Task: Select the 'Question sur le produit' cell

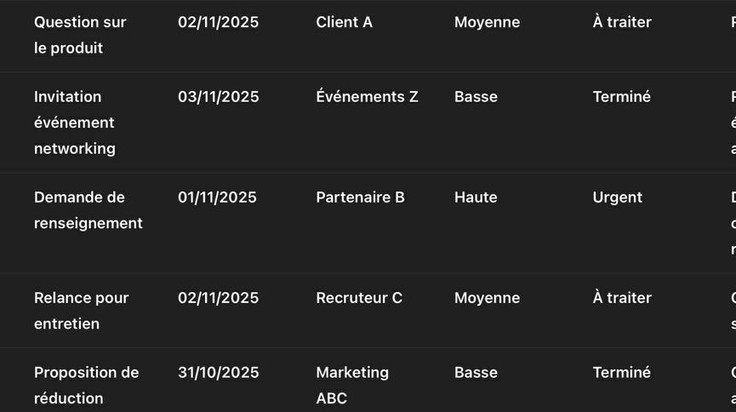Action: pyautogui.click(x=80, y=35)
